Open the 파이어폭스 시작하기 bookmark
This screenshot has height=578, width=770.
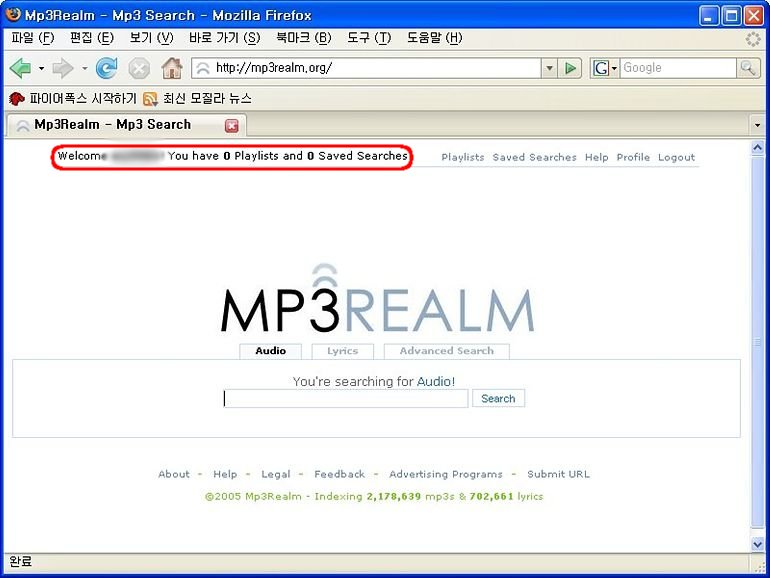pyautogui.click(x=73, y=99)
